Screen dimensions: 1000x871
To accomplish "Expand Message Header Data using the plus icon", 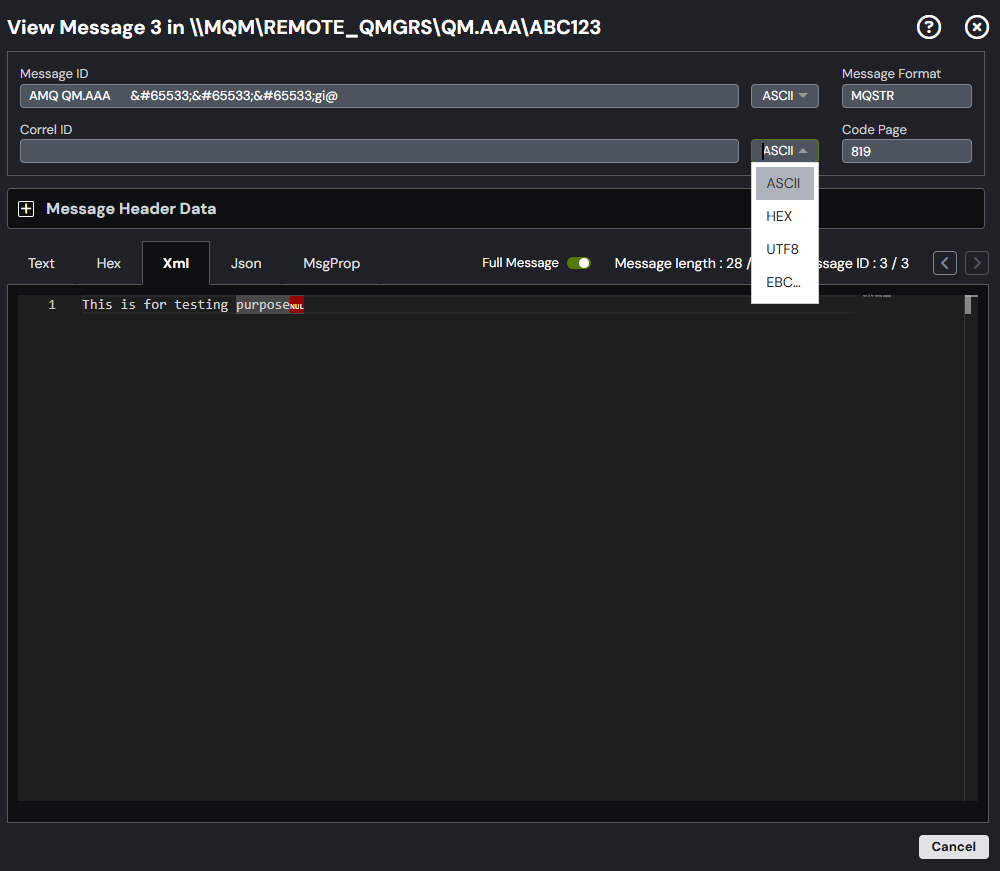I will pos(26,208).
